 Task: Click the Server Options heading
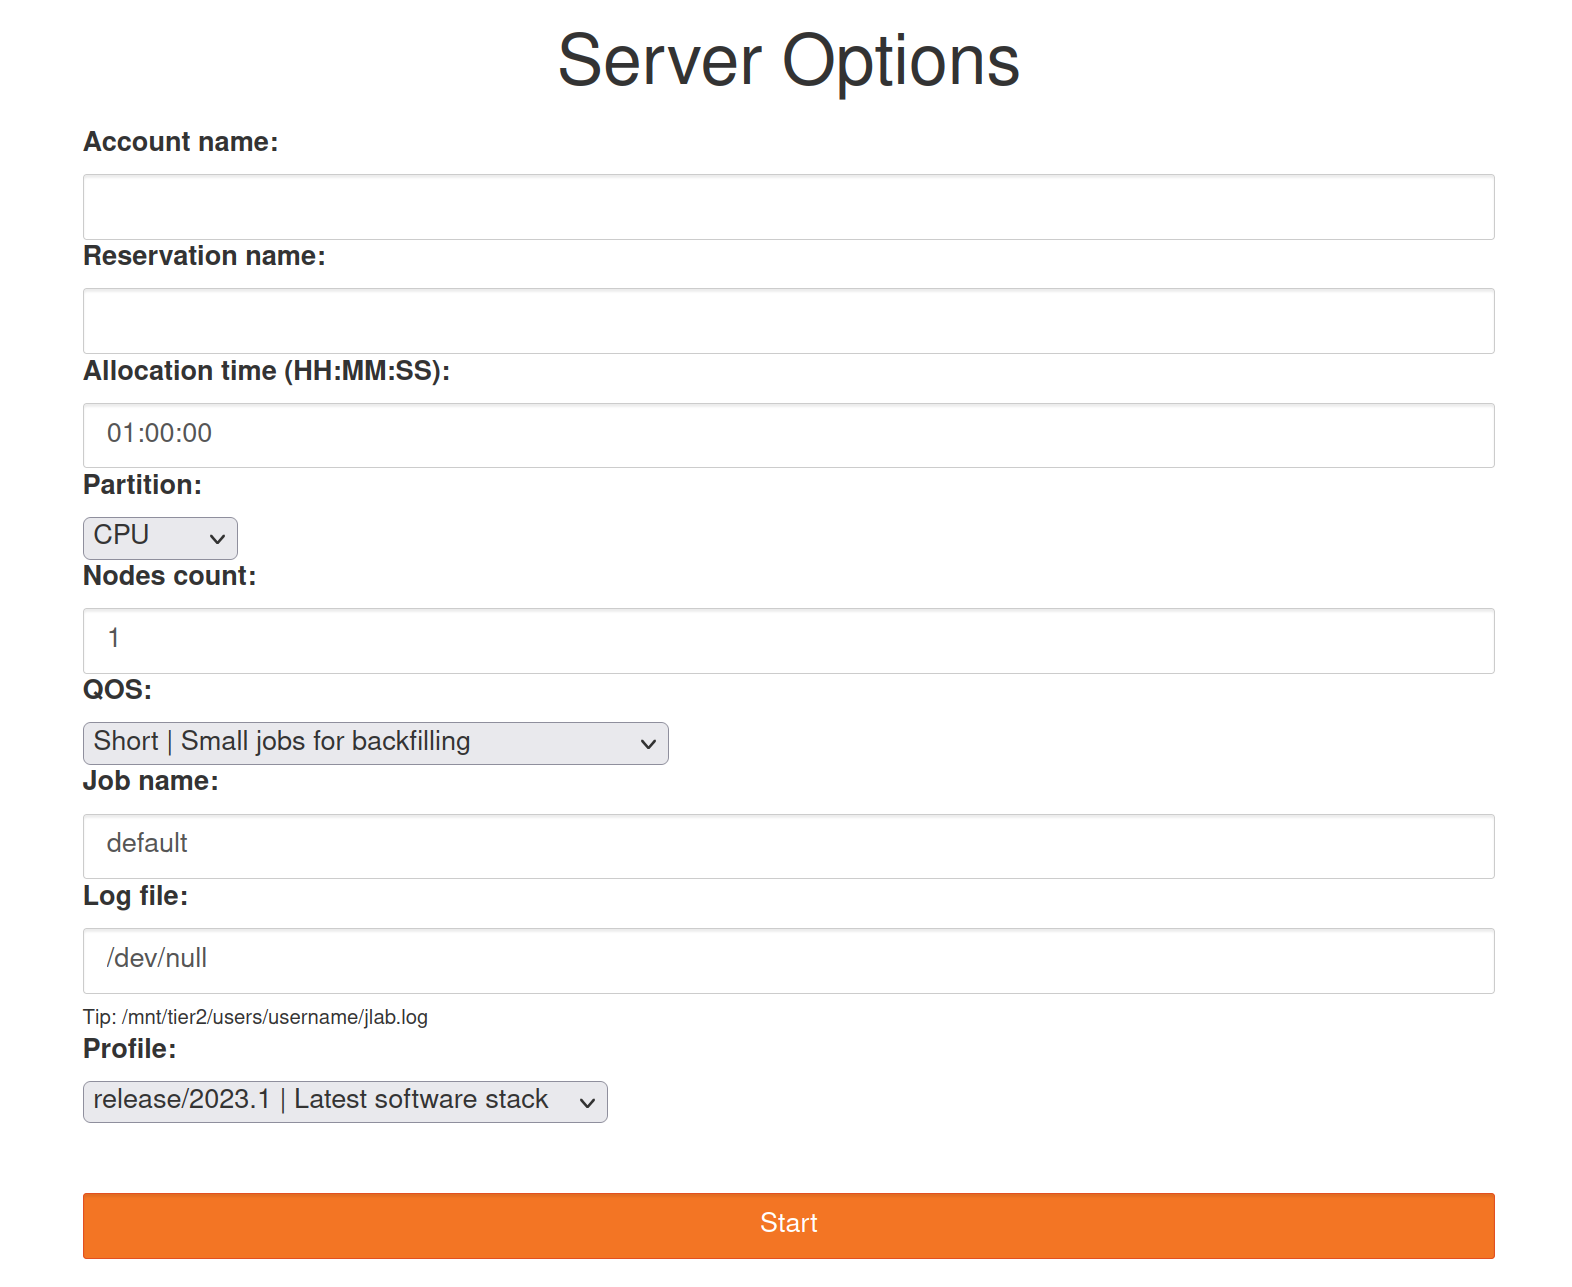pos(788,61)
